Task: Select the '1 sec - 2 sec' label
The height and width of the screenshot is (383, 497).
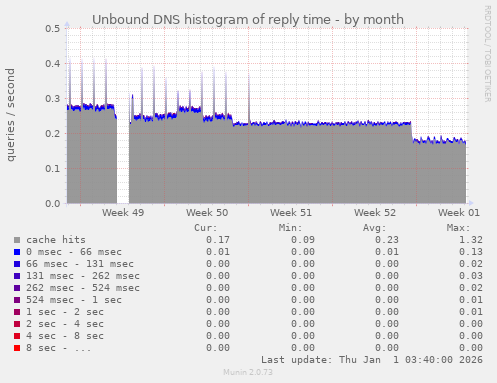Action: click(65, 312)
